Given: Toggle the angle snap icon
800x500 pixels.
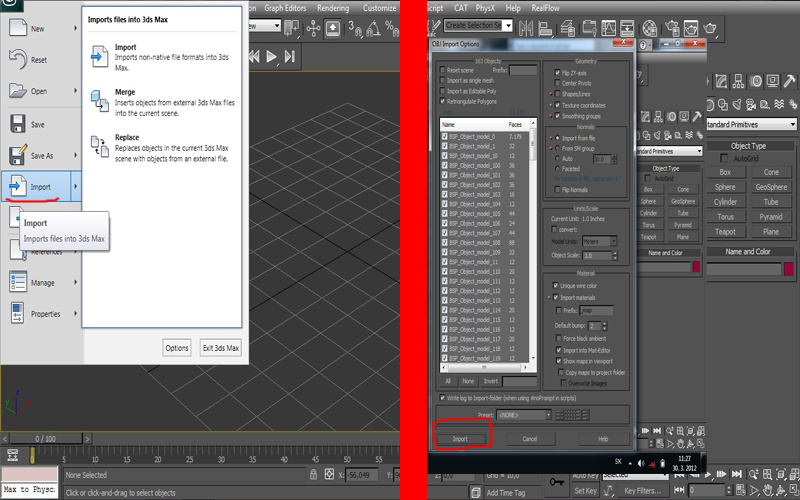Looking at the screenshot, I should [374, 29].
